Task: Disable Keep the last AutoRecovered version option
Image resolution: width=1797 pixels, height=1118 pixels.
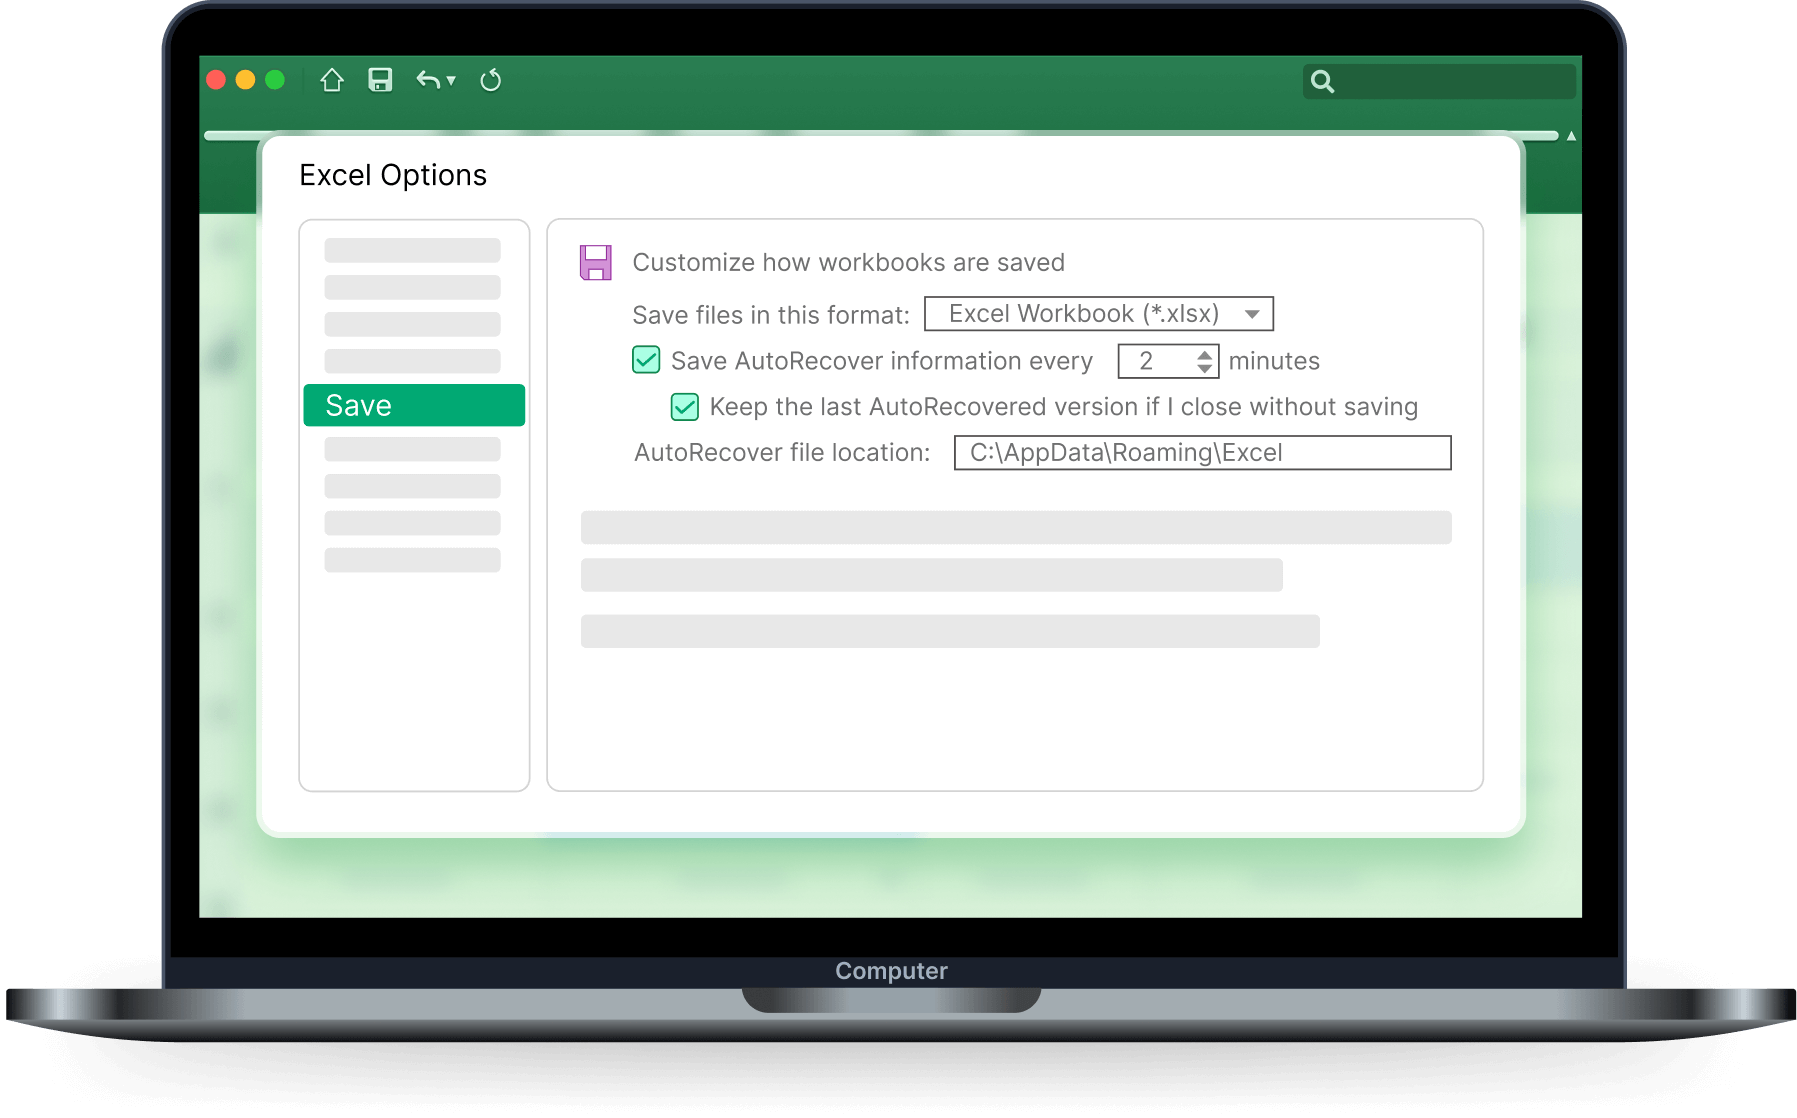Action: 684,407
